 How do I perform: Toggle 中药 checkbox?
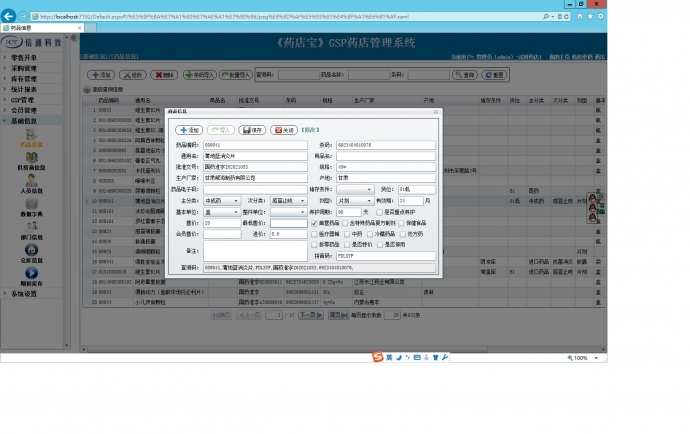(347, 234)
